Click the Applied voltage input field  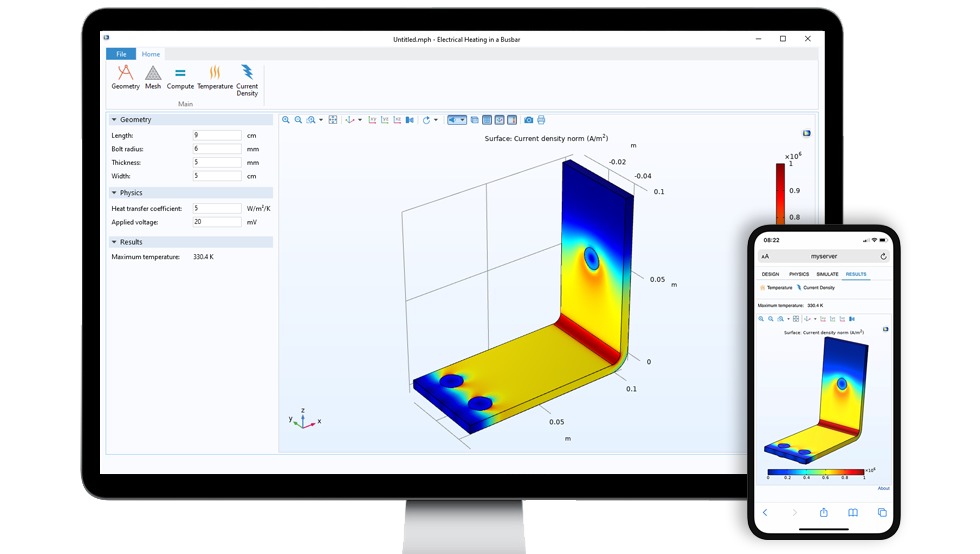click(217, 222)
